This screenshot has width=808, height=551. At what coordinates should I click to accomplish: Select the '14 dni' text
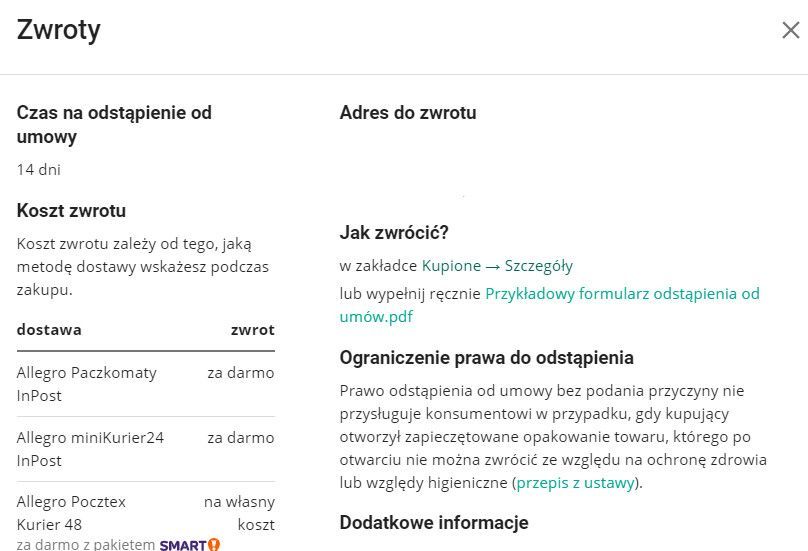(39, 170)
